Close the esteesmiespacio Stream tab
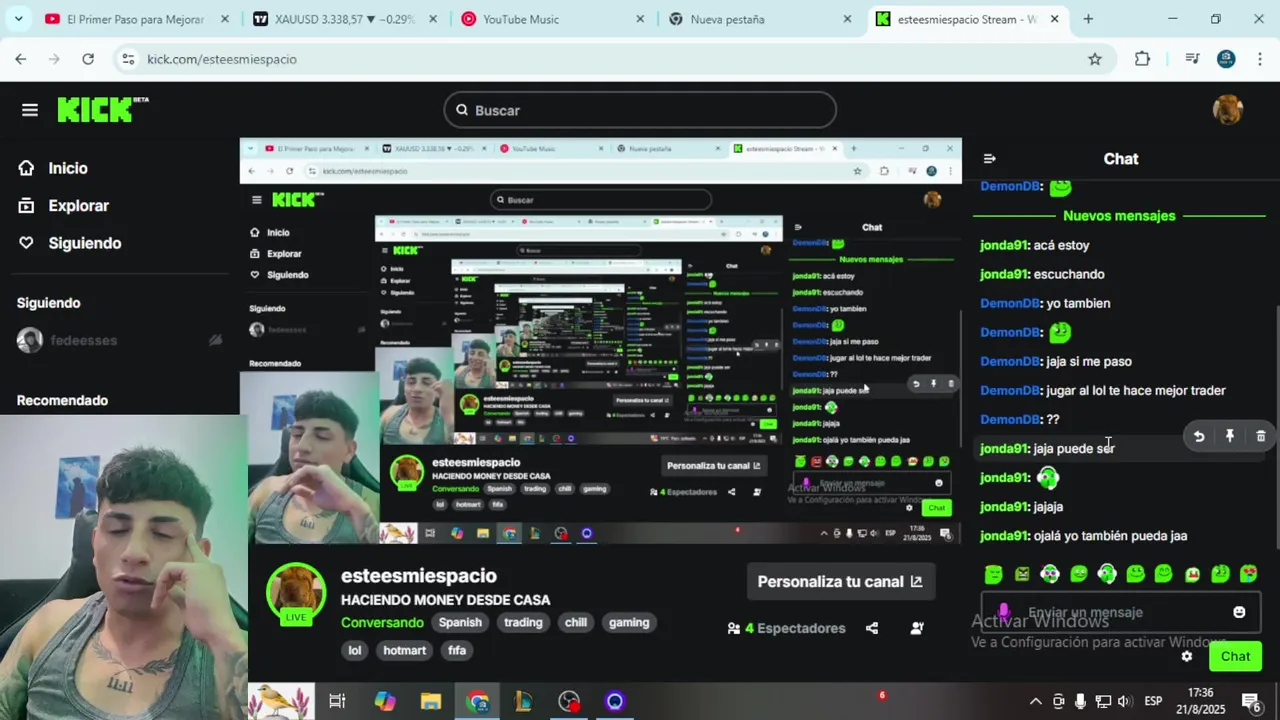 pos(1054,19)
